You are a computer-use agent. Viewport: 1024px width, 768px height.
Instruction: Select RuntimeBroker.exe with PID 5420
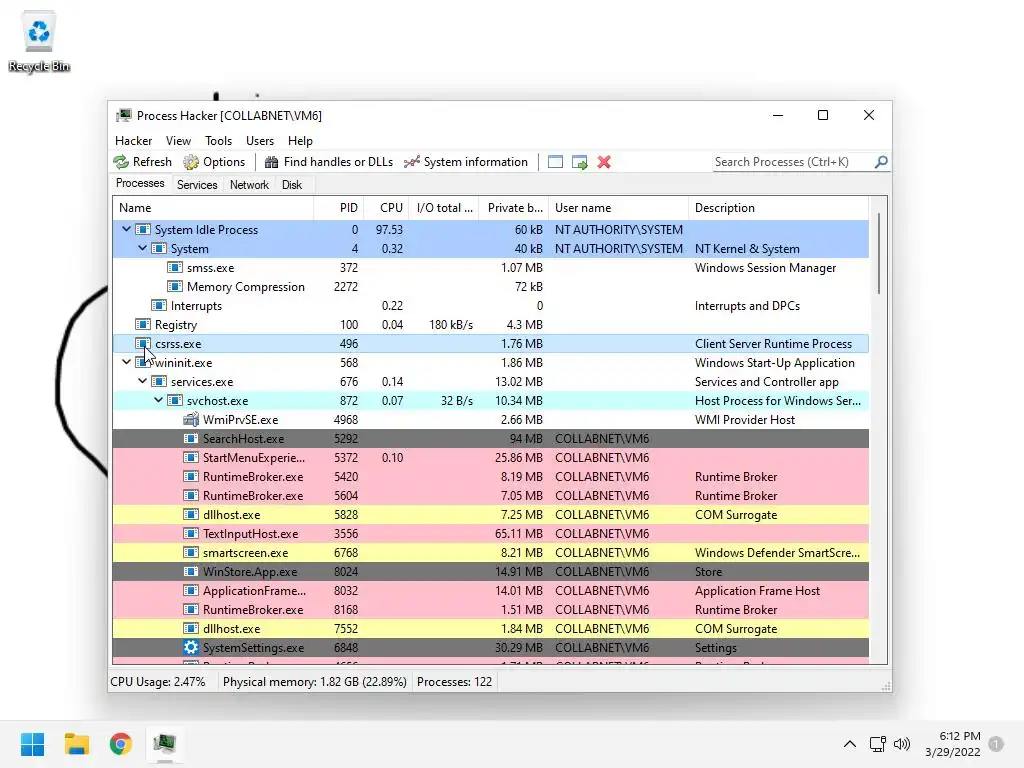pos(490,476)
